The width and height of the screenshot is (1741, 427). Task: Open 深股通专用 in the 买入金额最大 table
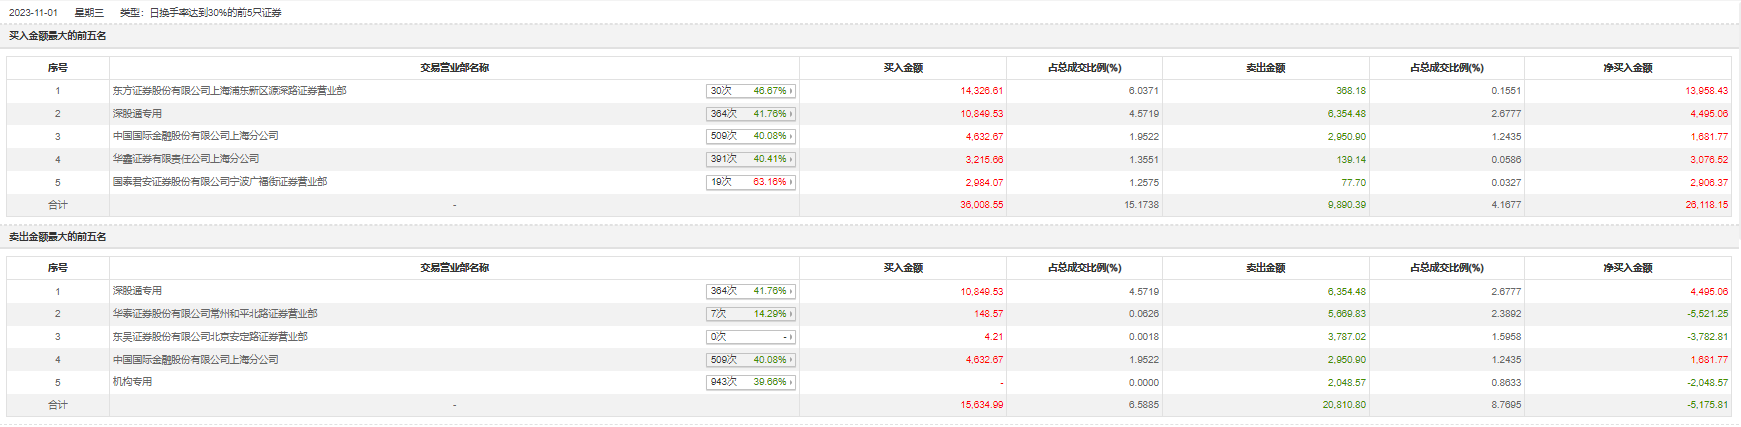point(137,114)
